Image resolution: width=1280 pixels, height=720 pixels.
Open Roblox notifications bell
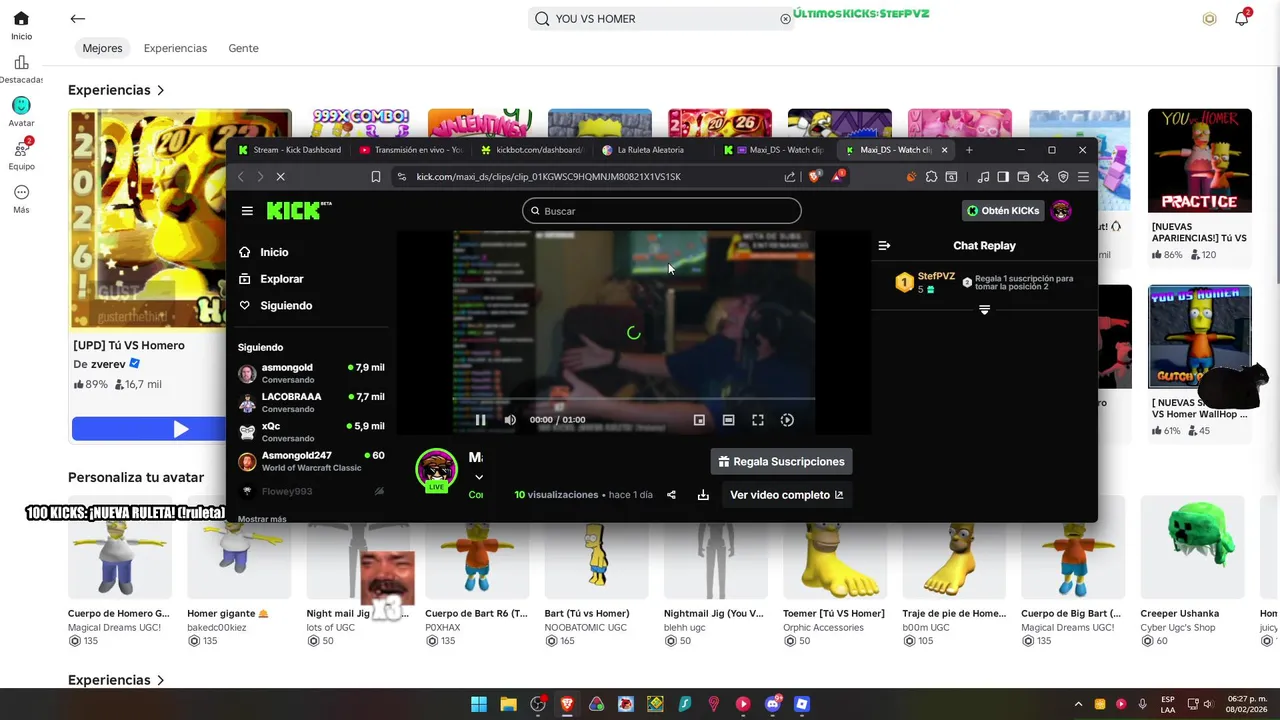coord(1241,18)
